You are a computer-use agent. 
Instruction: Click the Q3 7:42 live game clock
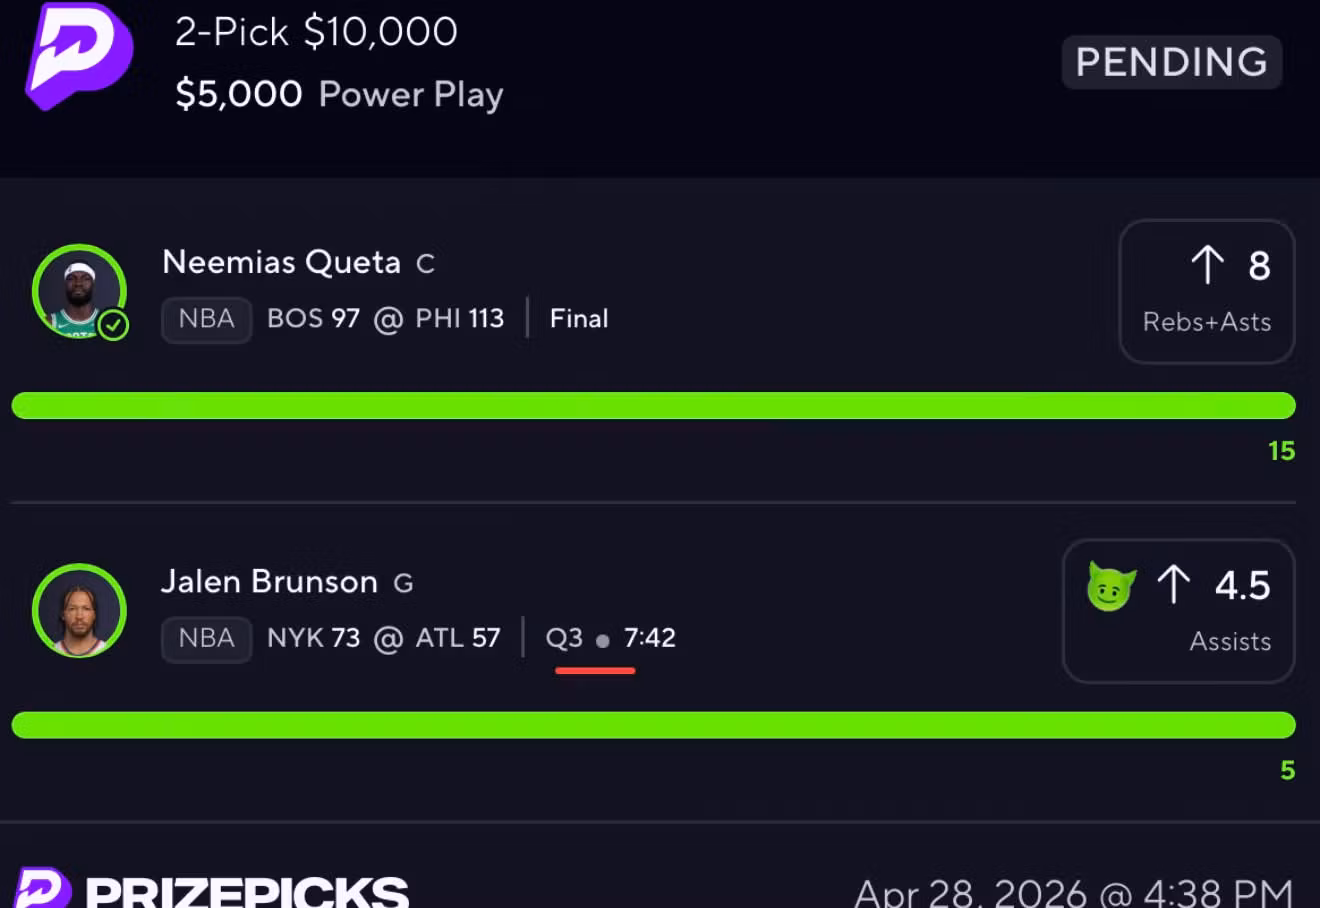tap(611, 638)
